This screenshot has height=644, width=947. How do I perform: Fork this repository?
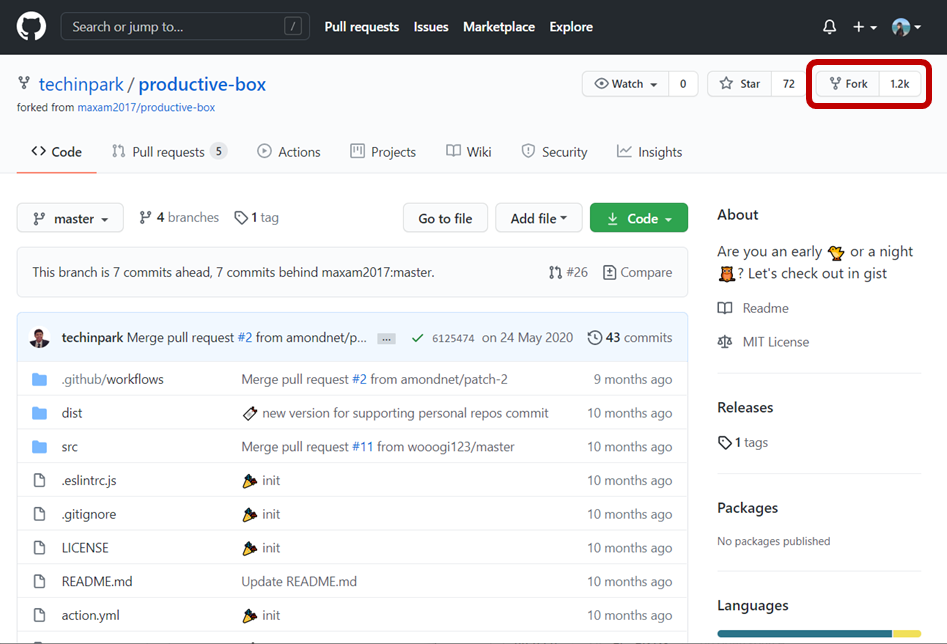click(848, 84)
